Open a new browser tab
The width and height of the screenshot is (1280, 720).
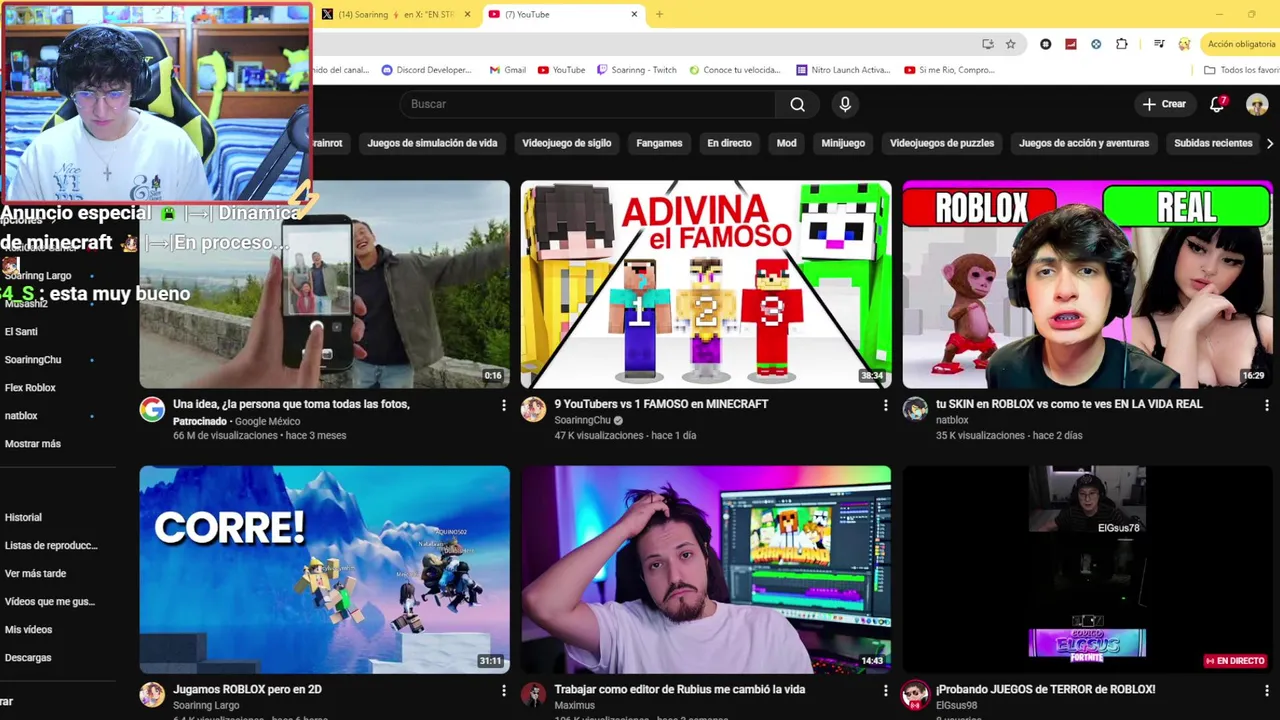659,14
